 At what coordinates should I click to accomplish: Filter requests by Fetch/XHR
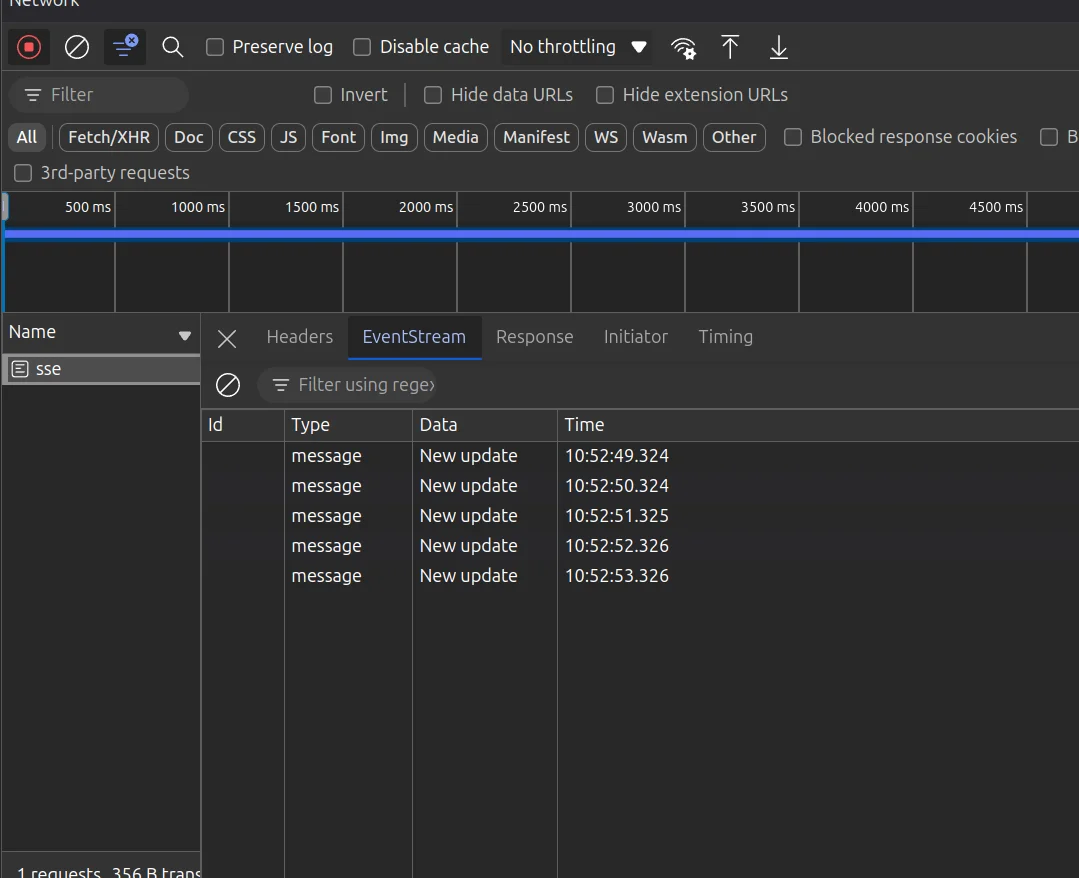pos(109,137)
